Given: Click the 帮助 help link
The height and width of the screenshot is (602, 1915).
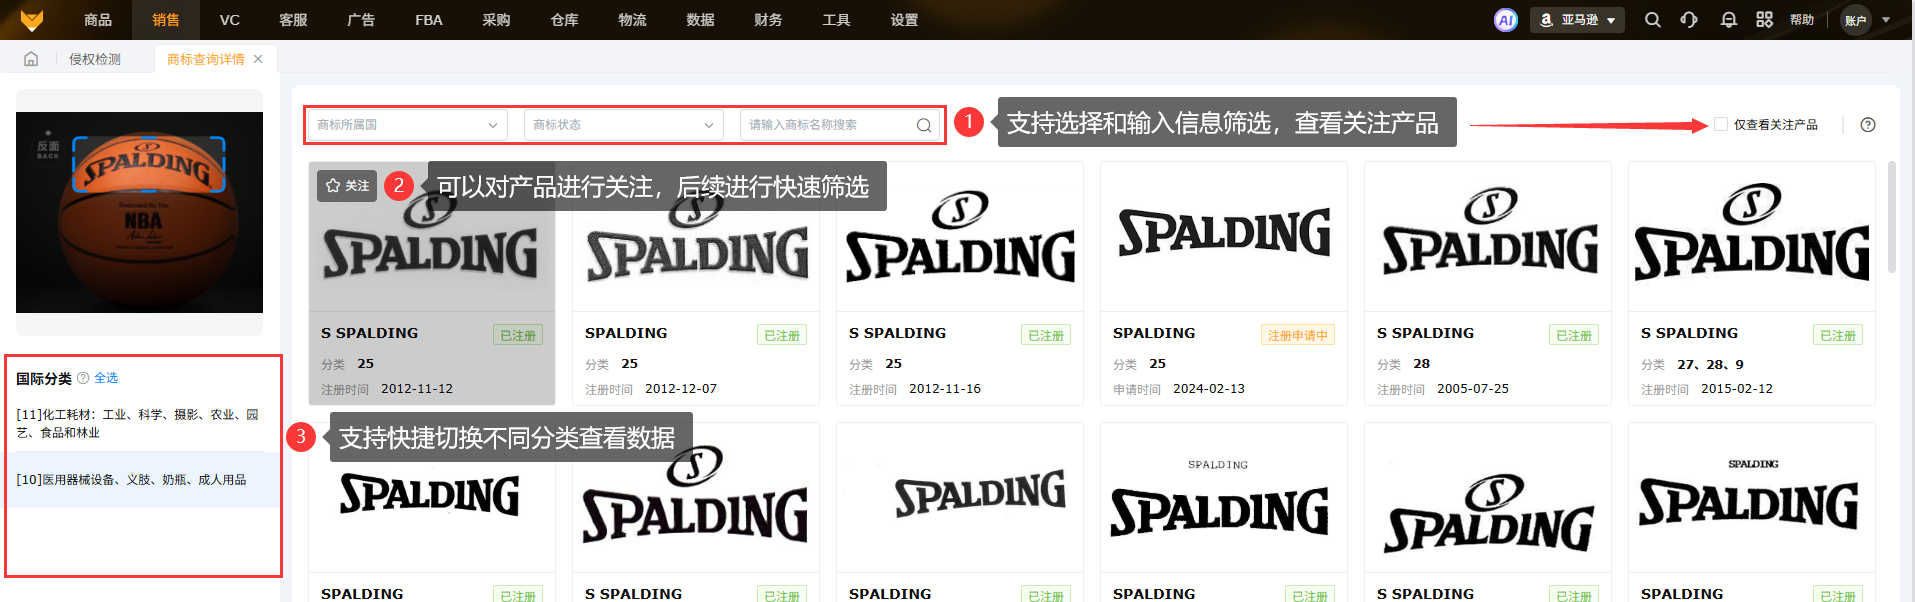Looking at the screenshot, I should (1802, 20).
